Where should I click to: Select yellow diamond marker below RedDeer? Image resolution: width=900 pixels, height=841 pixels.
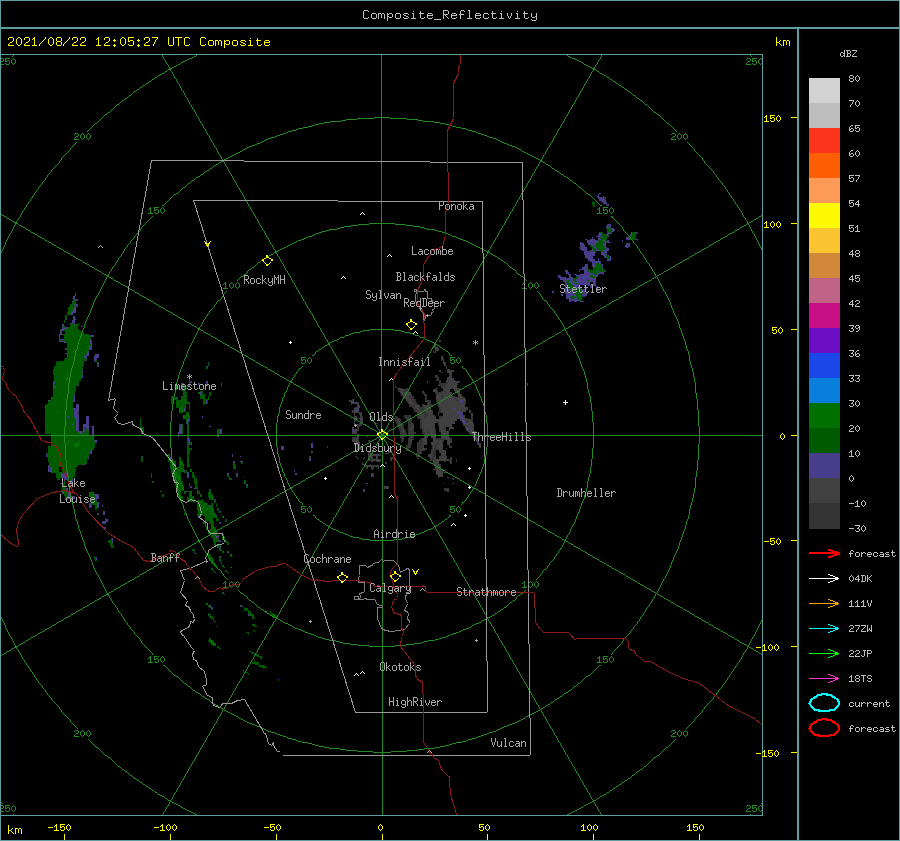pos(411,325)
